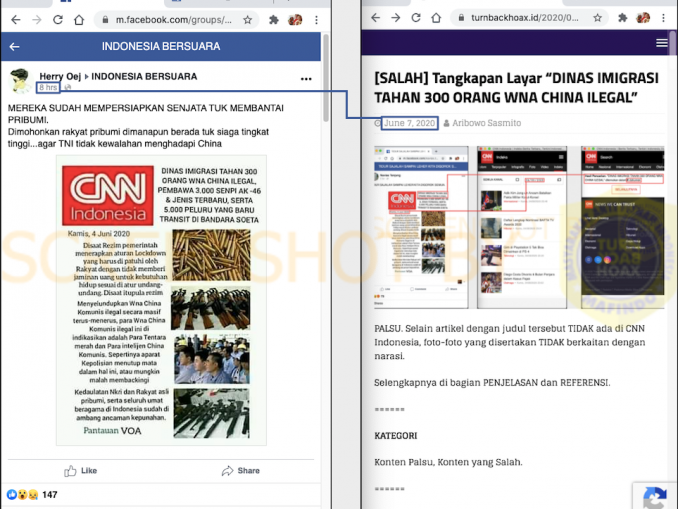Select 'Selengkapnya di bagian PENJELASAN dan REFERENSI.' text
This screenshot has width=678, height=509.
(x=492, y=383)
